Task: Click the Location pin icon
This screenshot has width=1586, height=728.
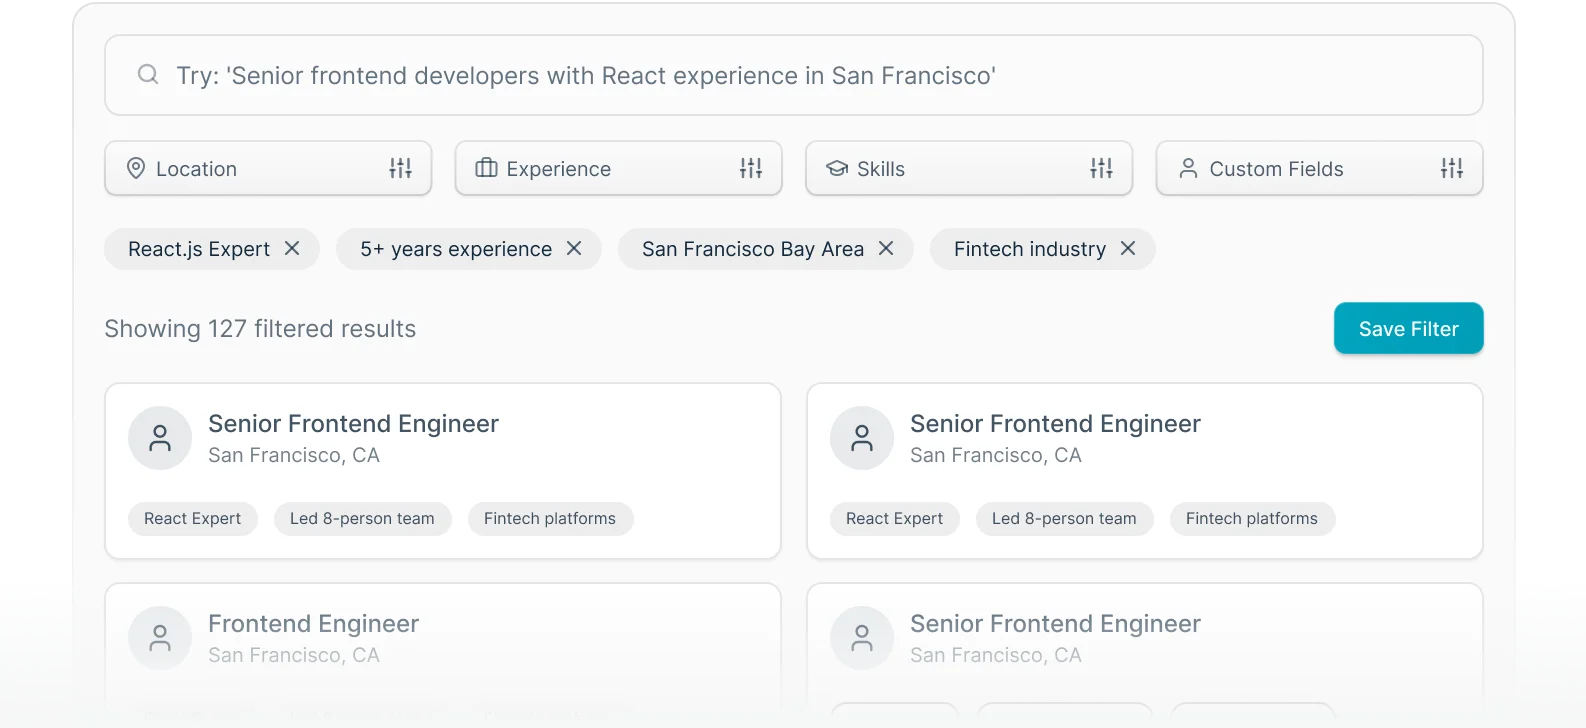Action: pyautogui.click(x=136, y=168)
